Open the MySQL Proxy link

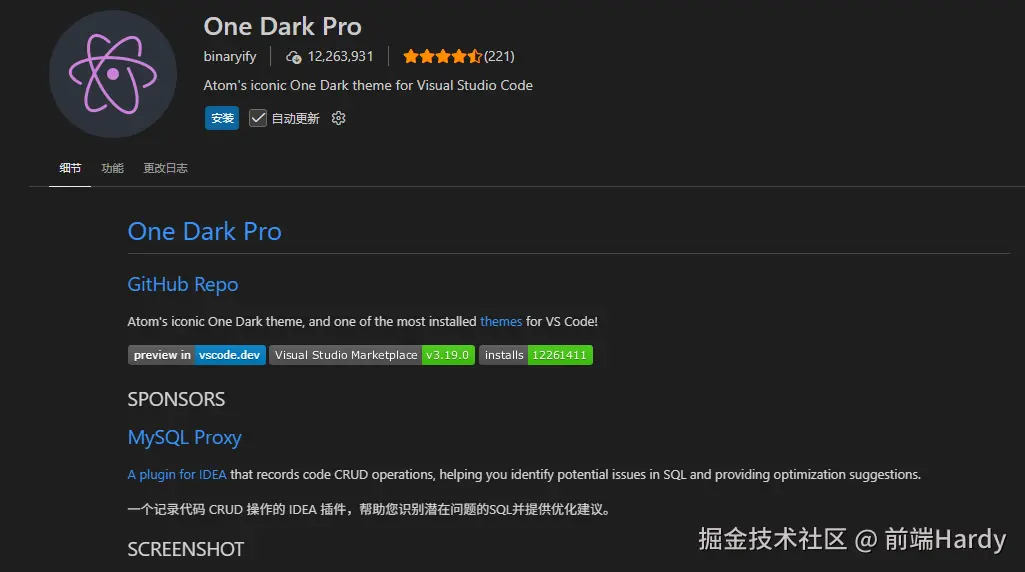[x=184, y=437]
